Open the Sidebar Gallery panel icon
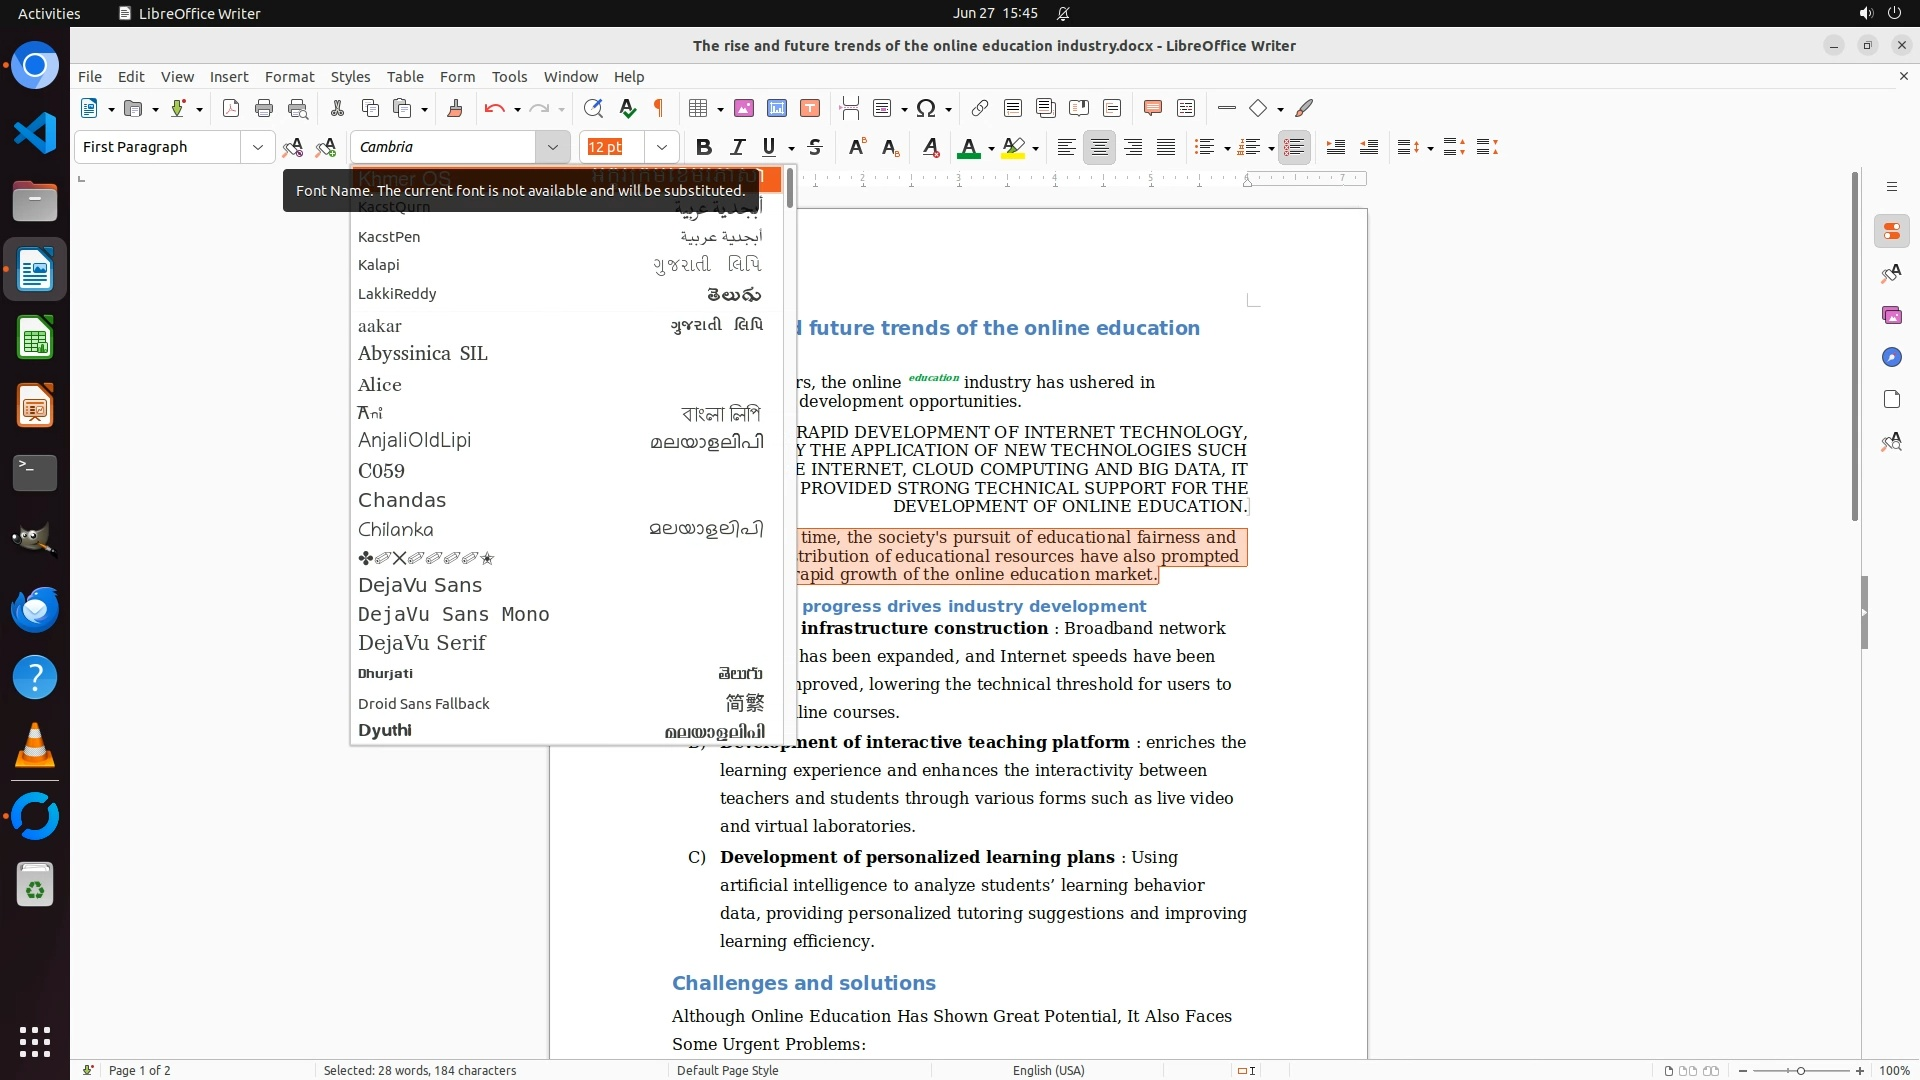The width and height of the screenshot is (1920, 1080). pyautogui.click(x=1891, y=315)
